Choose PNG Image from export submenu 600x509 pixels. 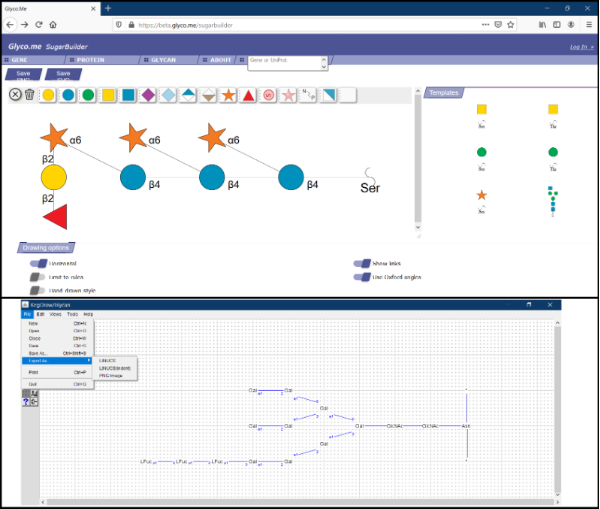pyautogui.click(x=112, y=376)
